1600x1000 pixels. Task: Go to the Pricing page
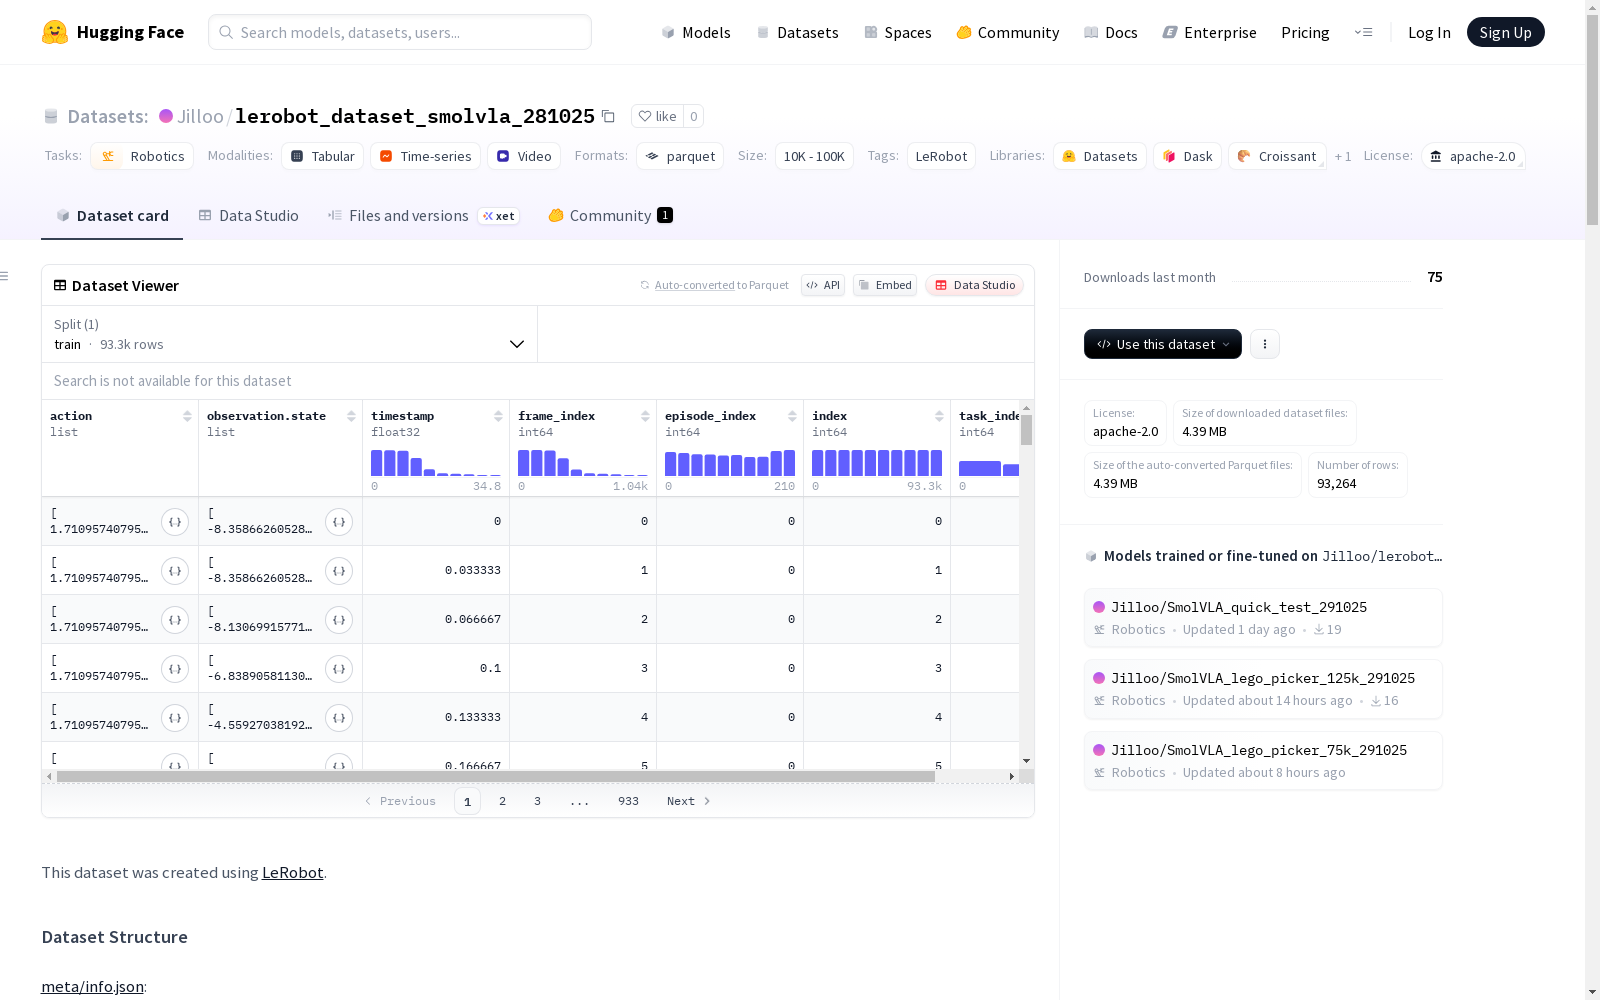click(x=1305, y=32)
